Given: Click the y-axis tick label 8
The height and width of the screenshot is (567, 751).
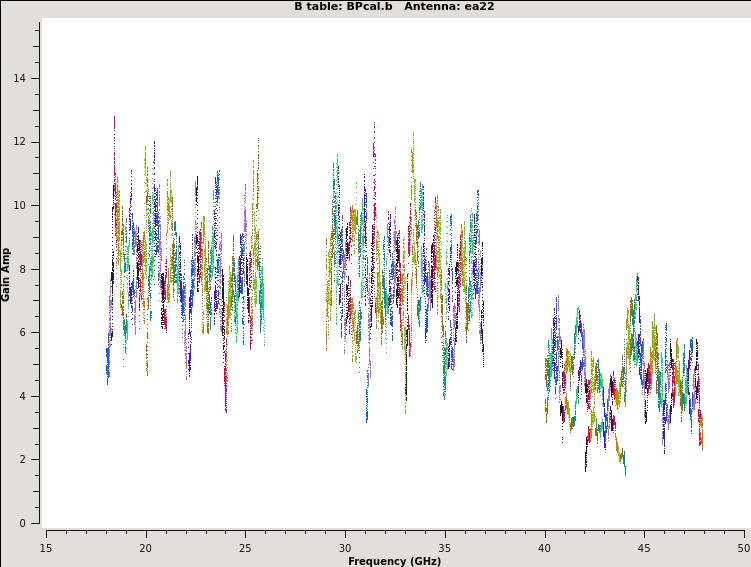Looking at the screenshot, I should pyautogui.click(x=23, y=269).
